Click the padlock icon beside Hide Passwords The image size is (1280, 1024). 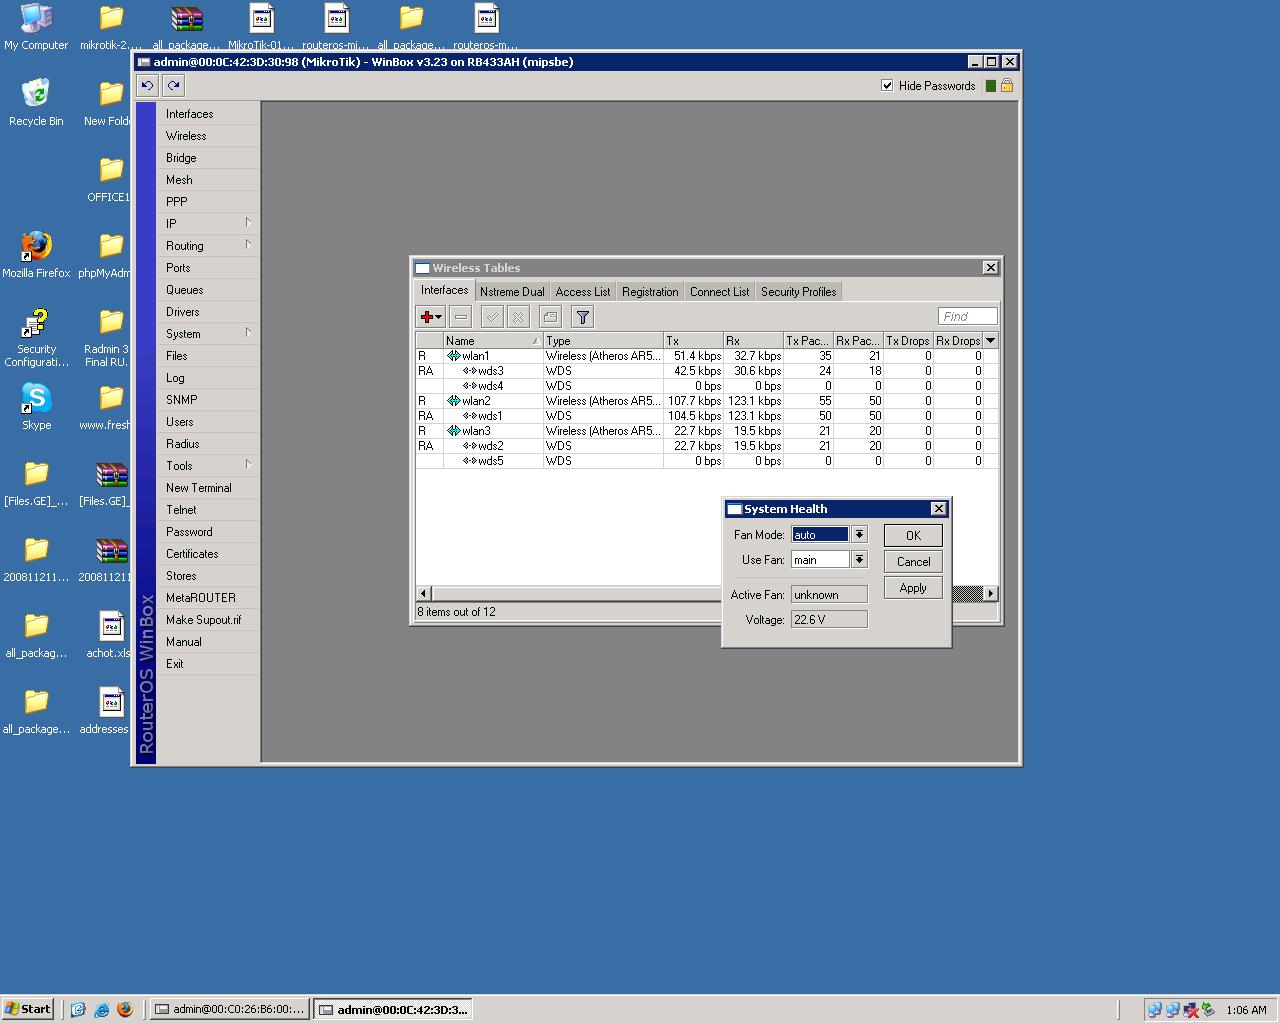pyautogui.click(x=1007, y=86)
